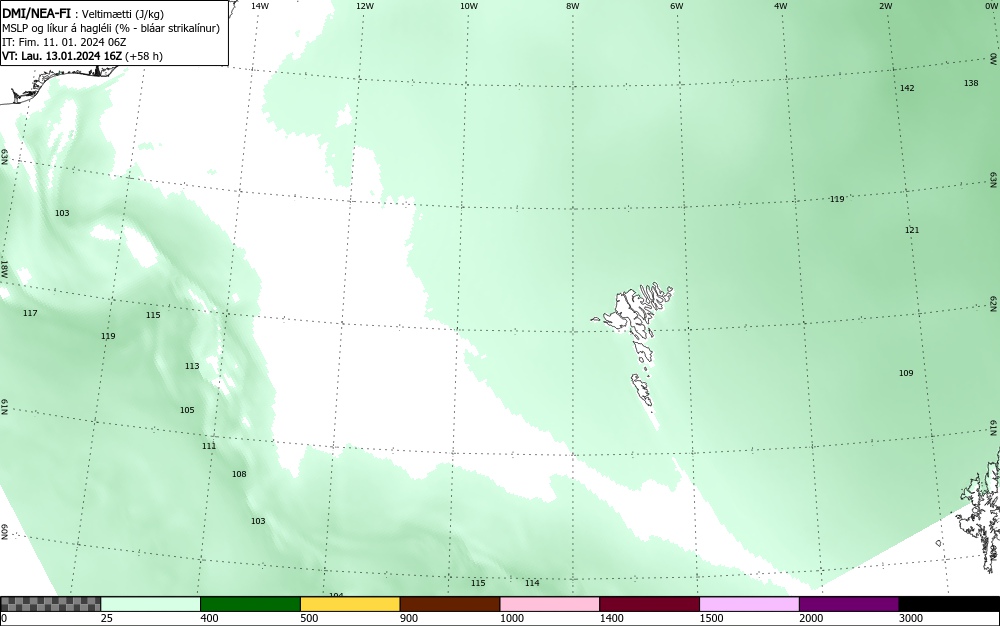
Task: Click the value 138 on the map
Action: point(971,83)
